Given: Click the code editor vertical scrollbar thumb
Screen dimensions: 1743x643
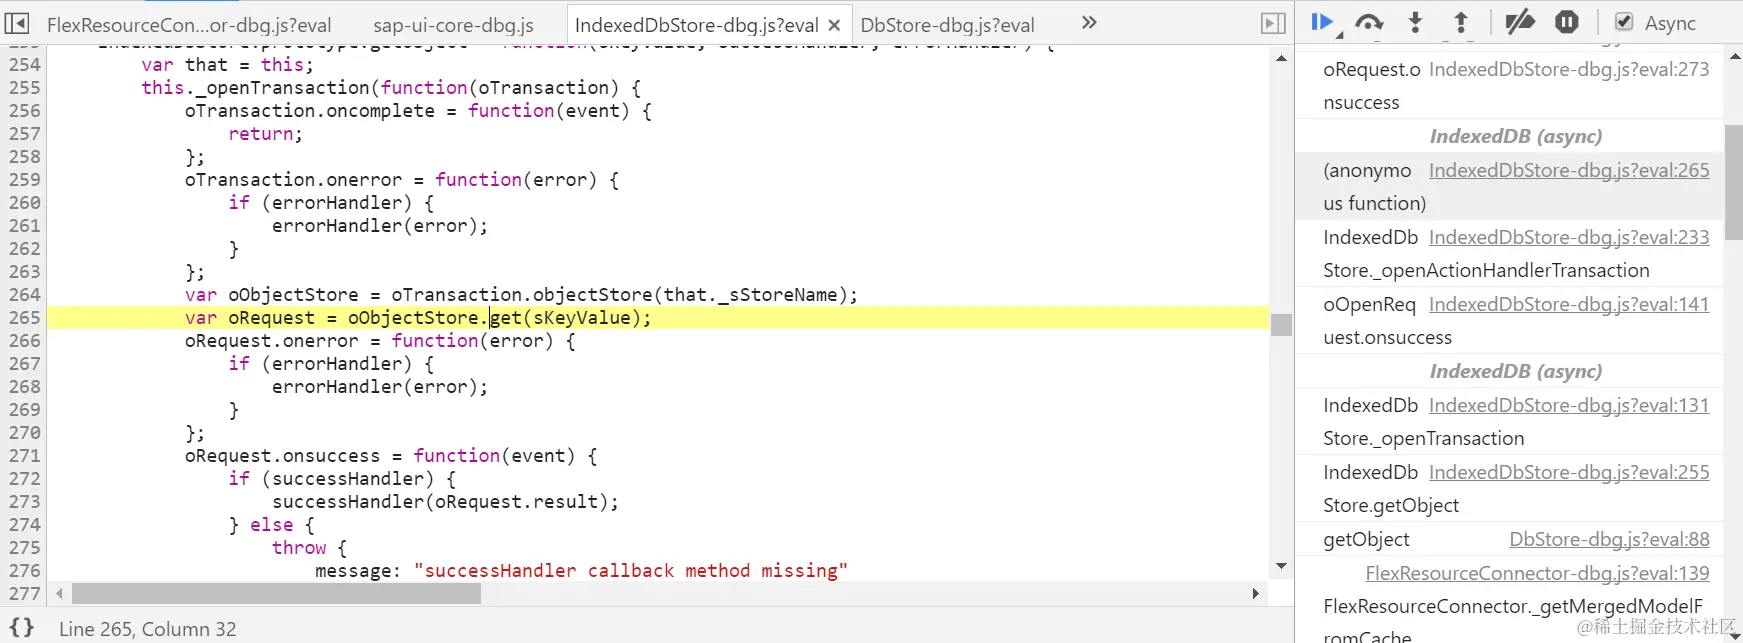Looking at the screenshot, I should (x=1281, y=324).
